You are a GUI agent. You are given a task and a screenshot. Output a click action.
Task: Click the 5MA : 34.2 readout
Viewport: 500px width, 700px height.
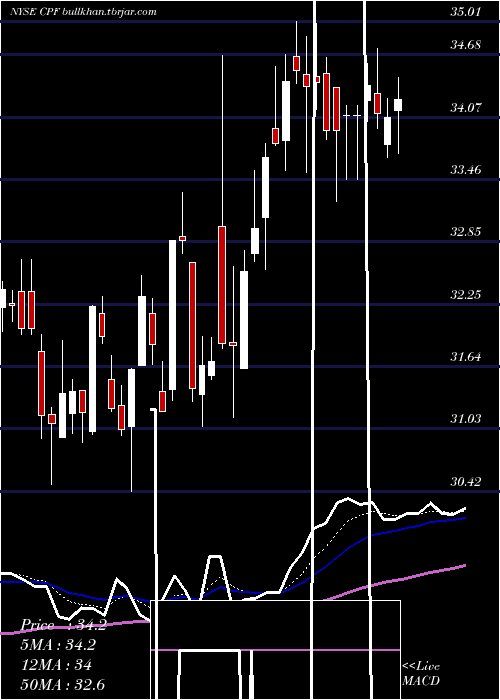point(58,645)
